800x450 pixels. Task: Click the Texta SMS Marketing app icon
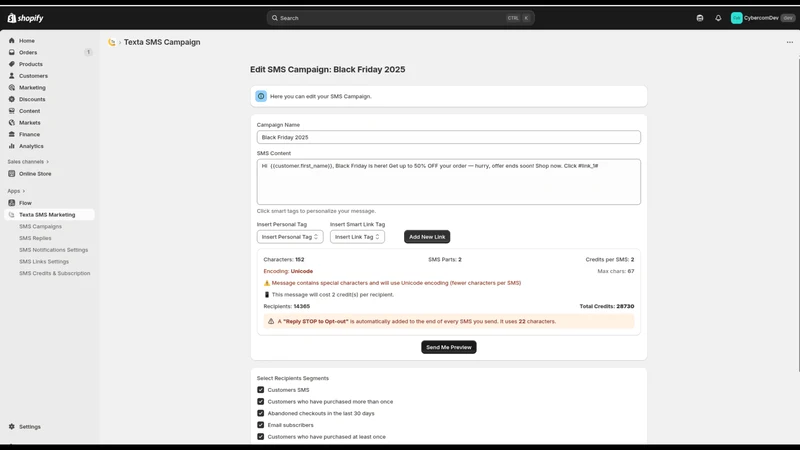point(12,215)
